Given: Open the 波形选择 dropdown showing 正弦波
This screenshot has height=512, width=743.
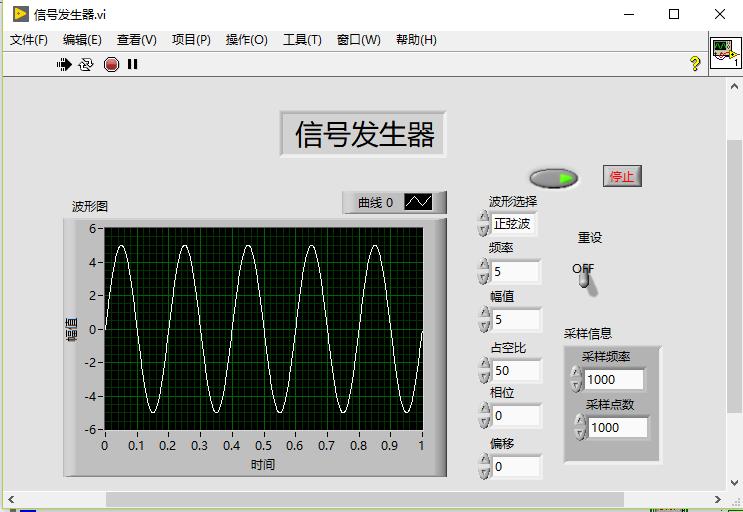Looking at the screenshot, I should coord(514,224).
